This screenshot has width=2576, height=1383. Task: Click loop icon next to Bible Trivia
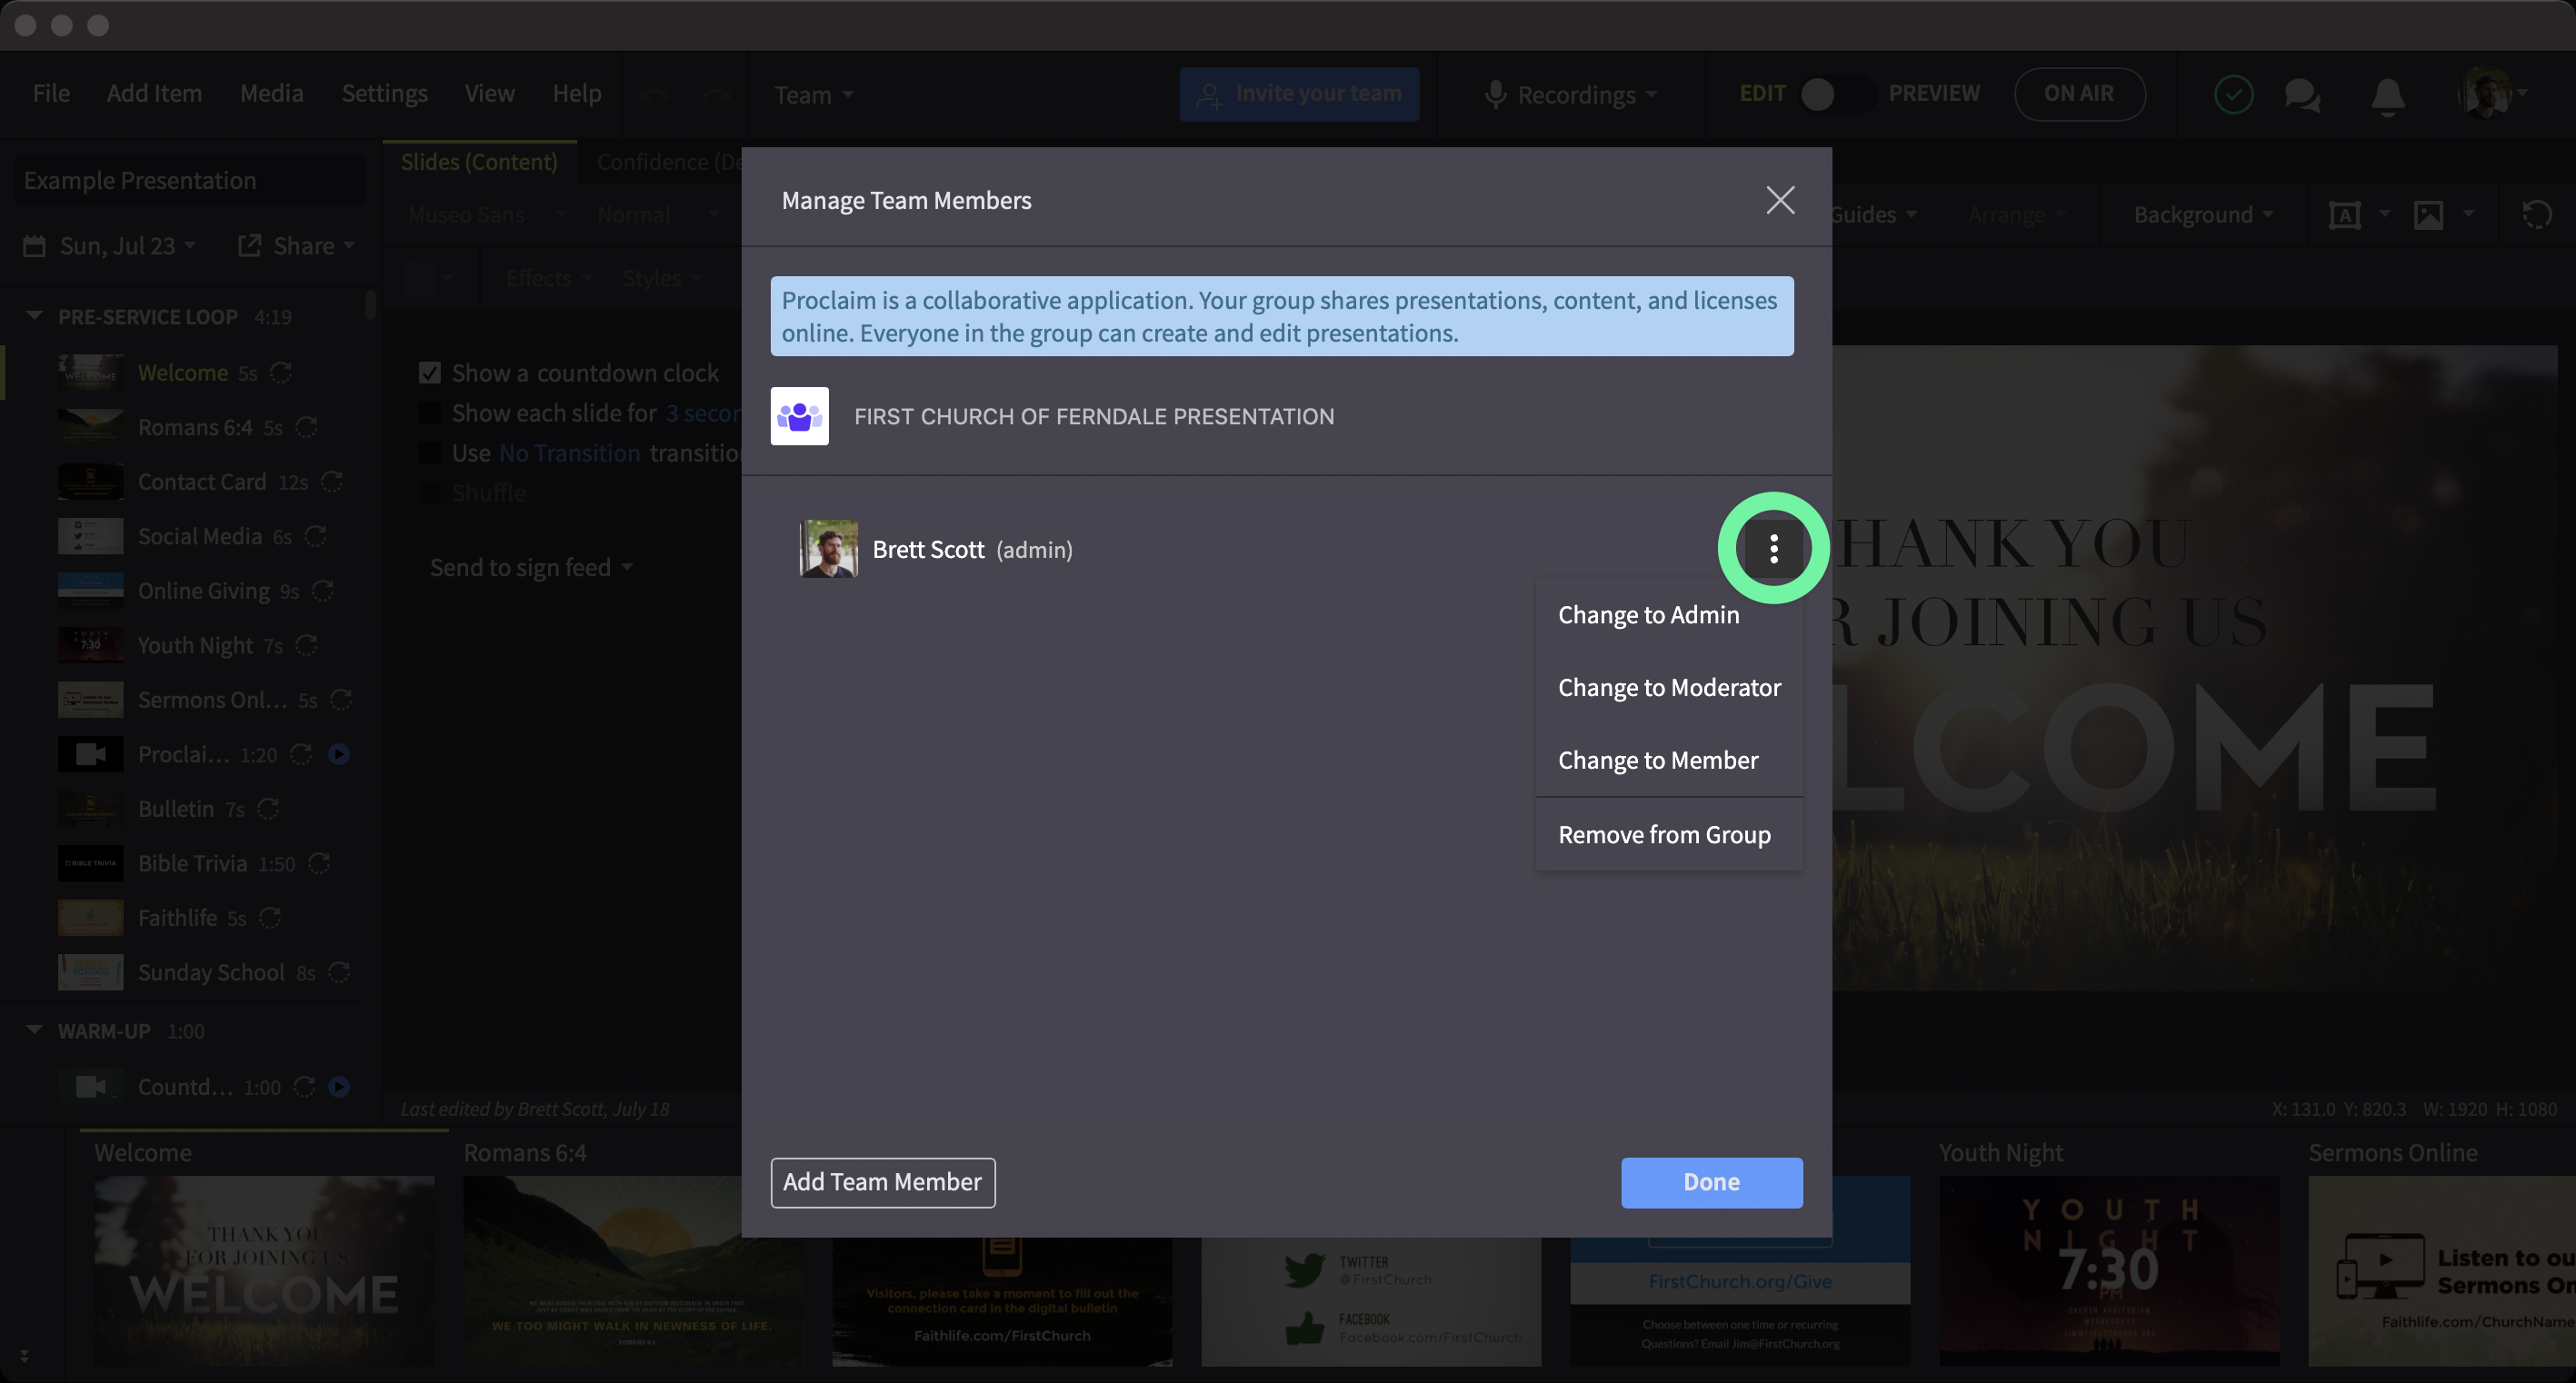[x=319, y=863]
